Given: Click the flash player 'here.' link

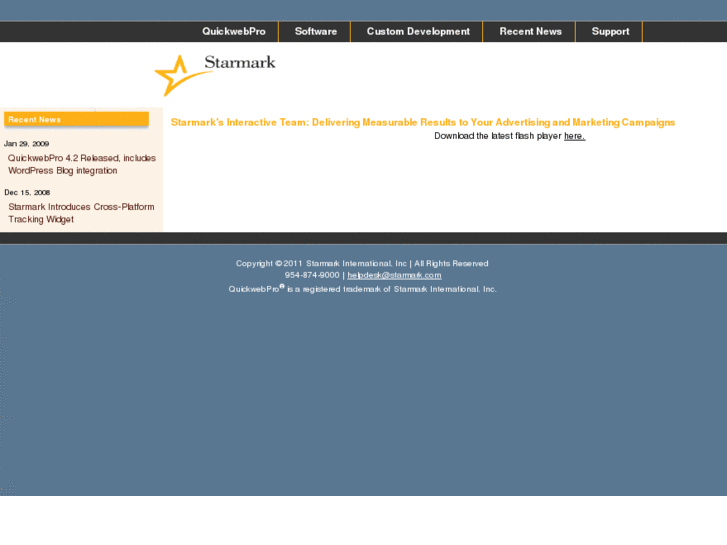Looking at the screenshot, I should pos(574,136).
